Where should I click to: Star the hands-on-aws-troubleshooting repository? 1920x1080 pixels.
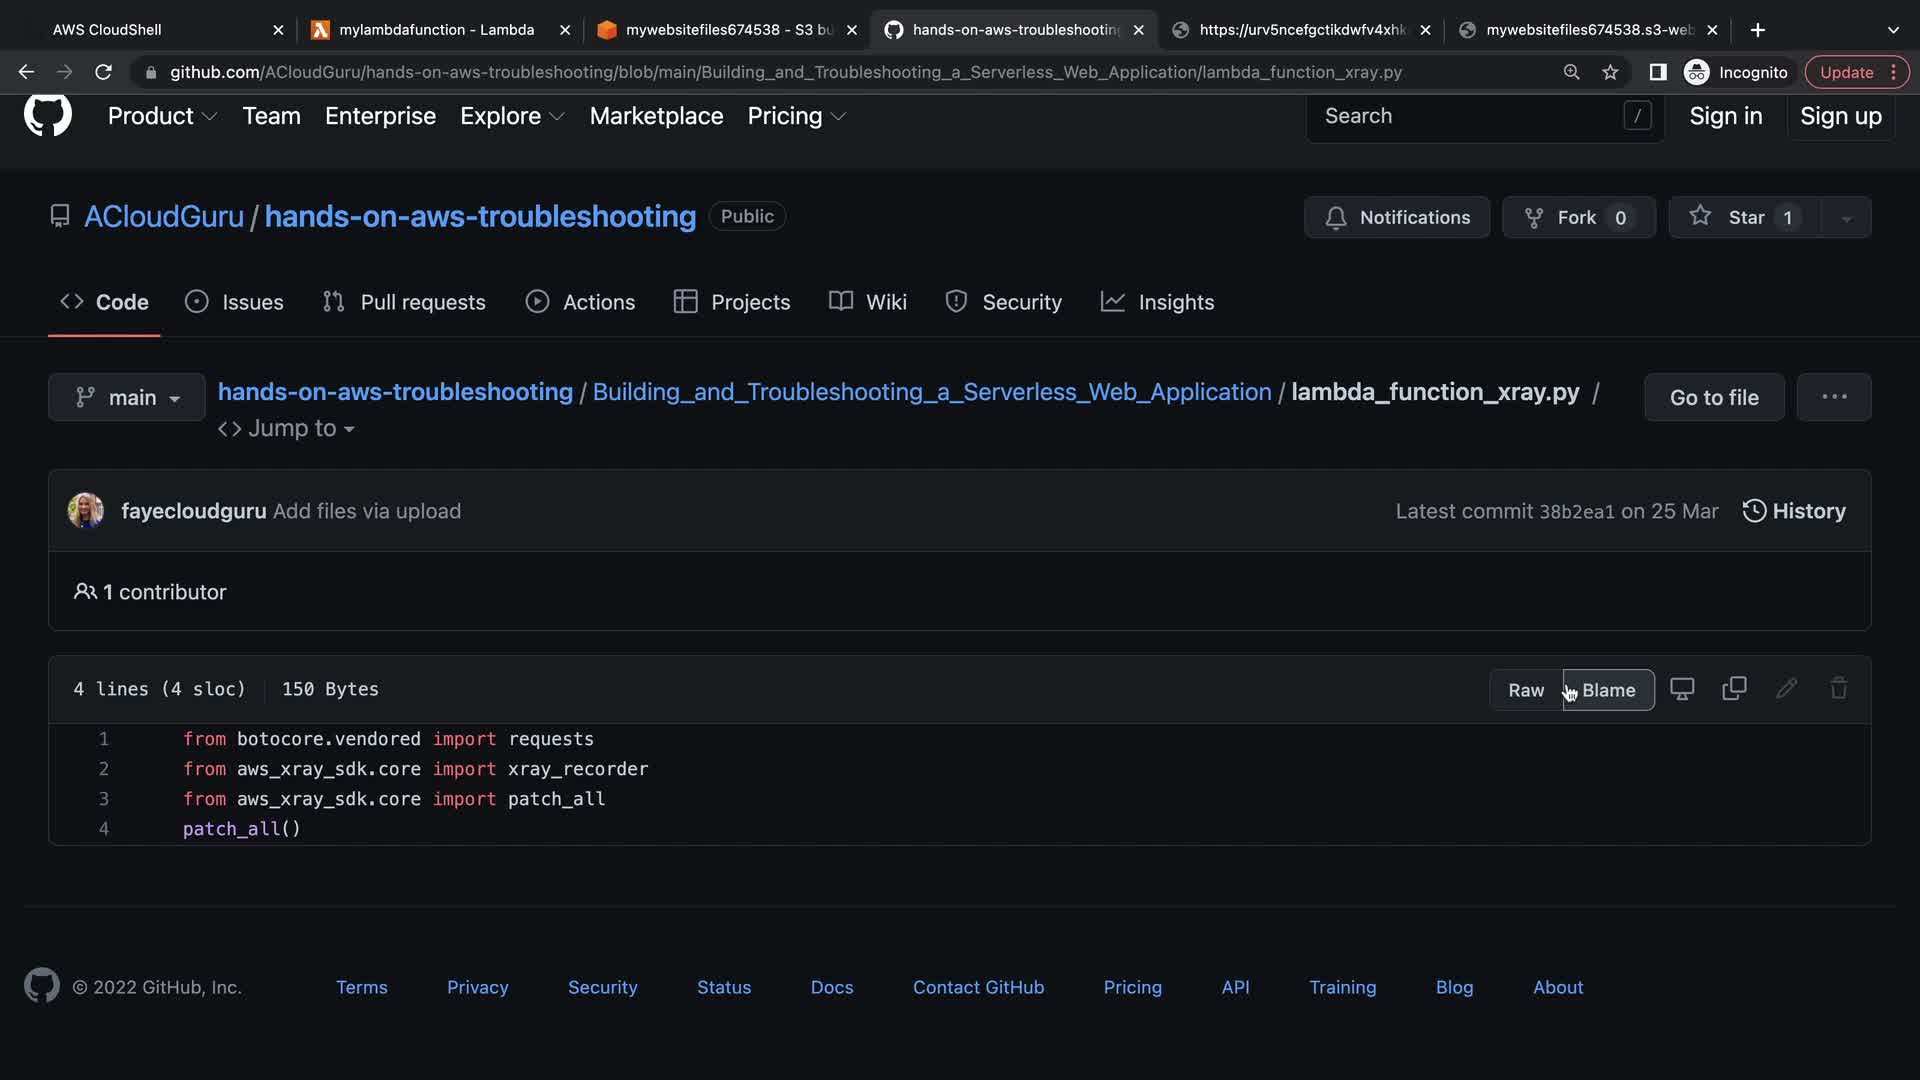(1744, 217)
